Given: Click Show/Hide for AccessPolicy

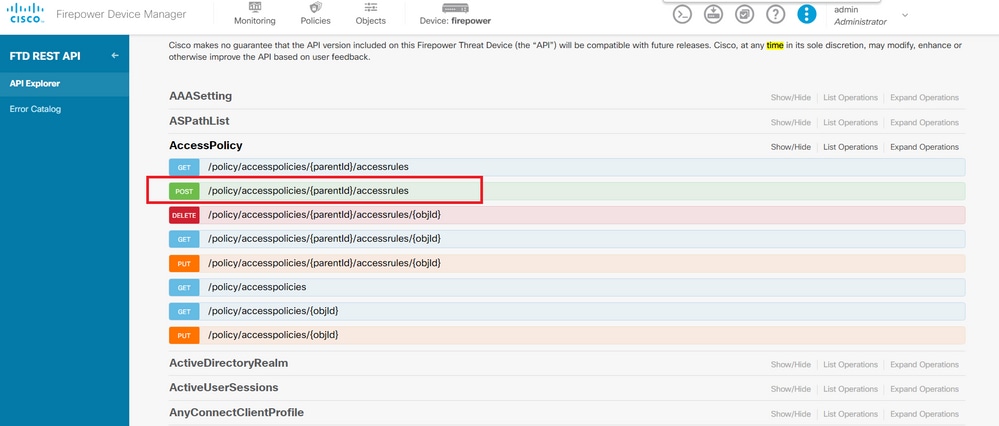Looking at the screenshot, I should (790, 147).
